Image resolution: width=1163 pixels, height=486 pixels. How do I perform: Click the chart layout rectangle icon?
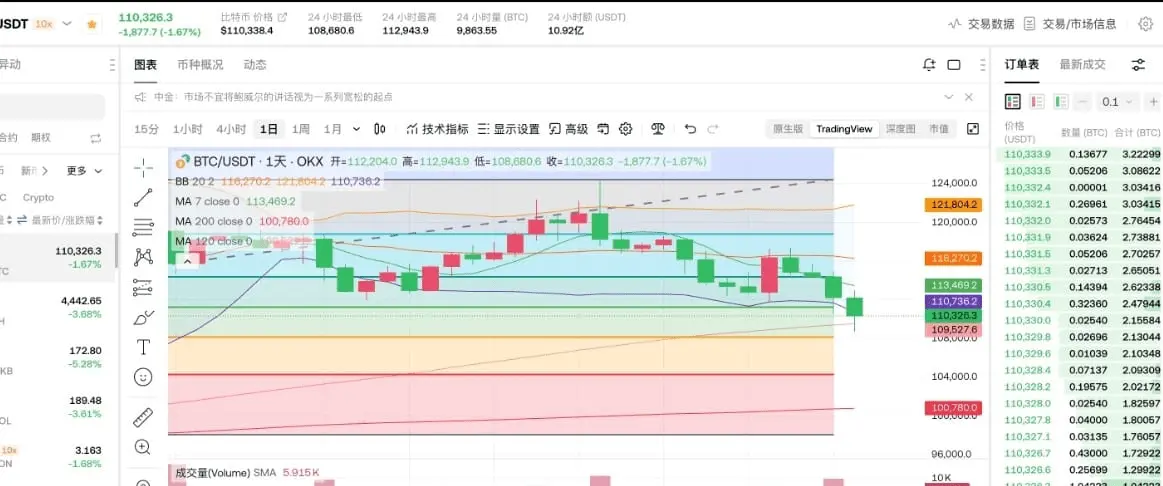(954, 65)
